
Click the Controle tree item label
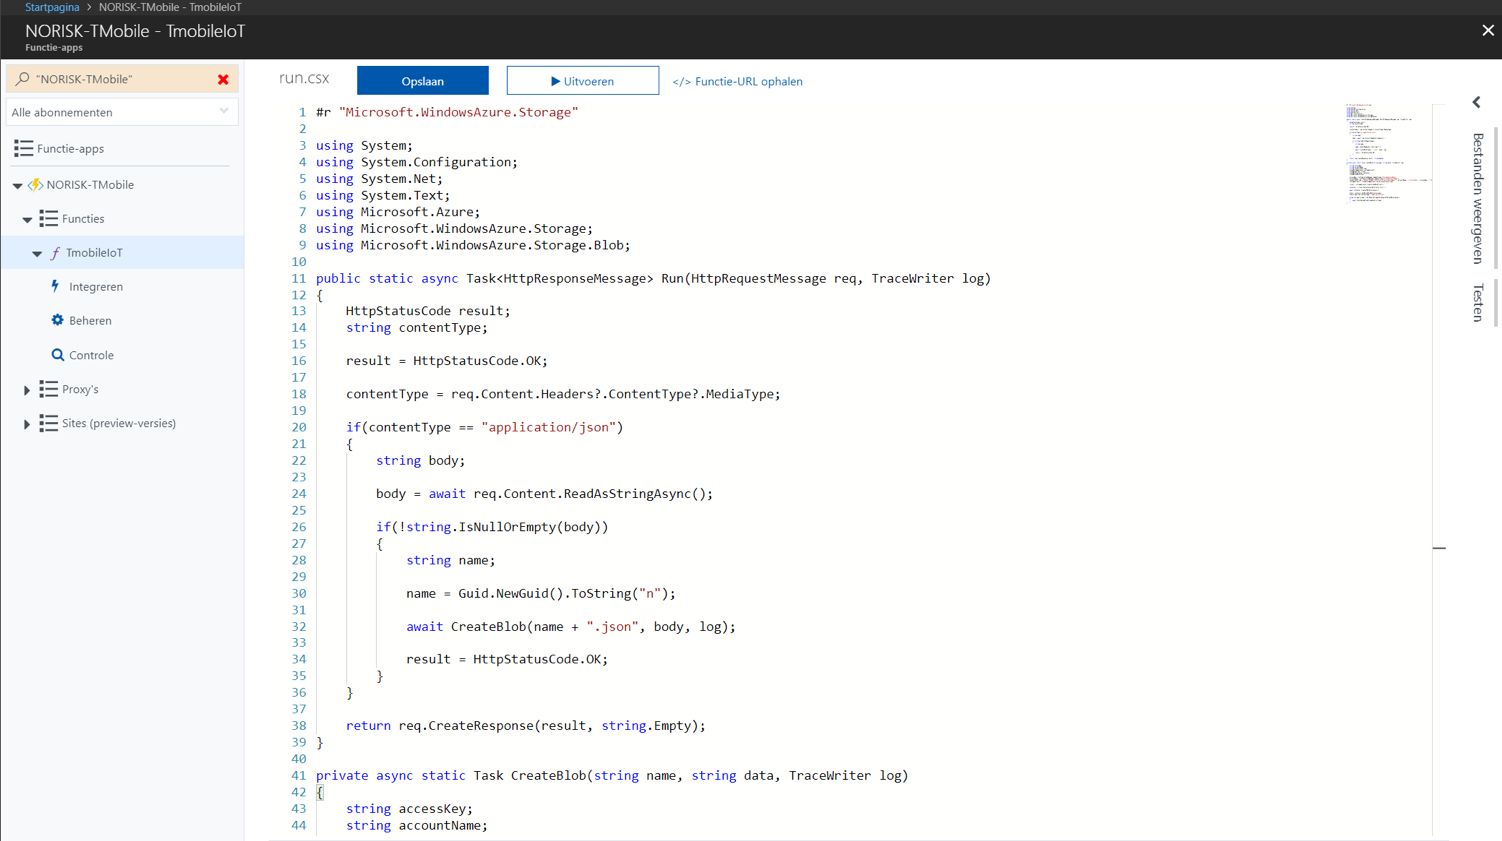coord(91,355)
